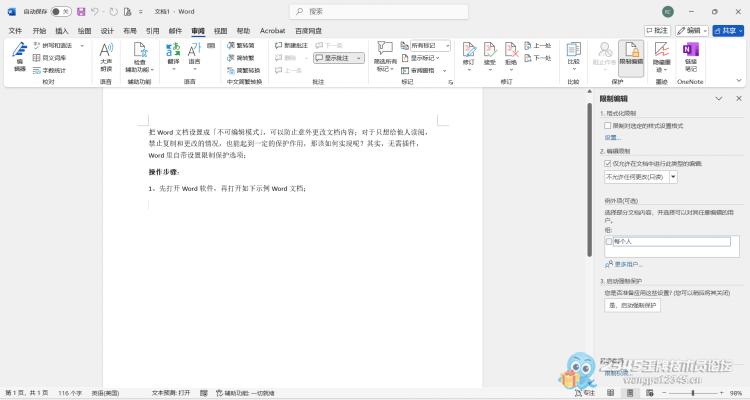750x400 pixels.
Task: Click the 是，启动强制保护 button
Action: (632, 306)
